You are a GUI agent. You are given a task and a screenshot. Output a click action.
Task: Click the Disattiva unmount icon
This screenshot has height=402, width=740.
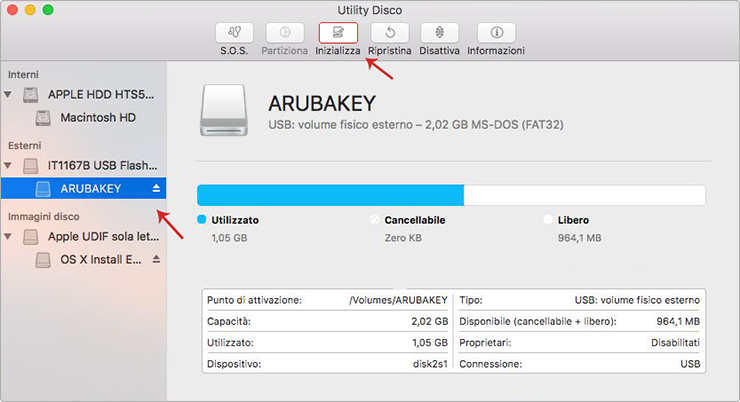pos(439,33)
